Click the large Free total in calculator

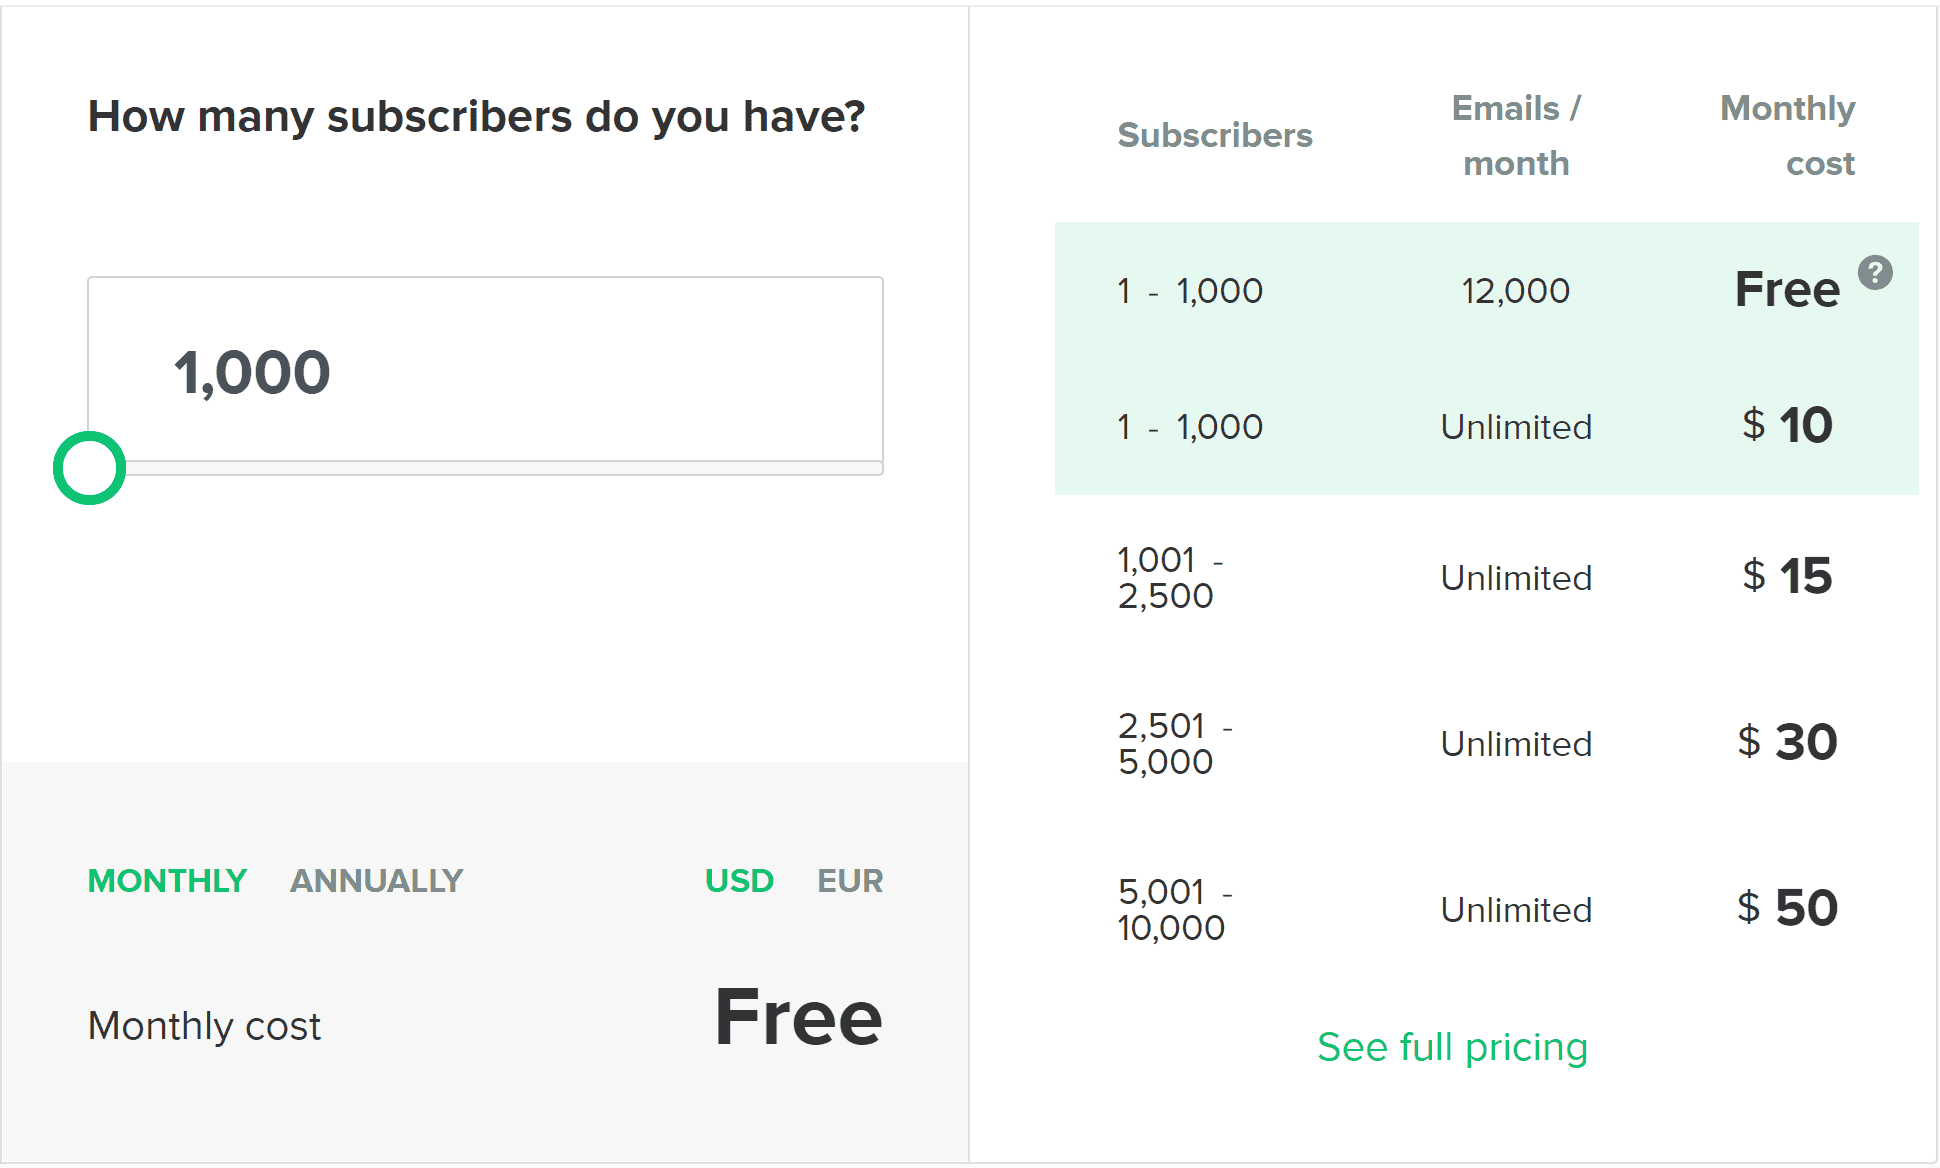pos(798,1017)
